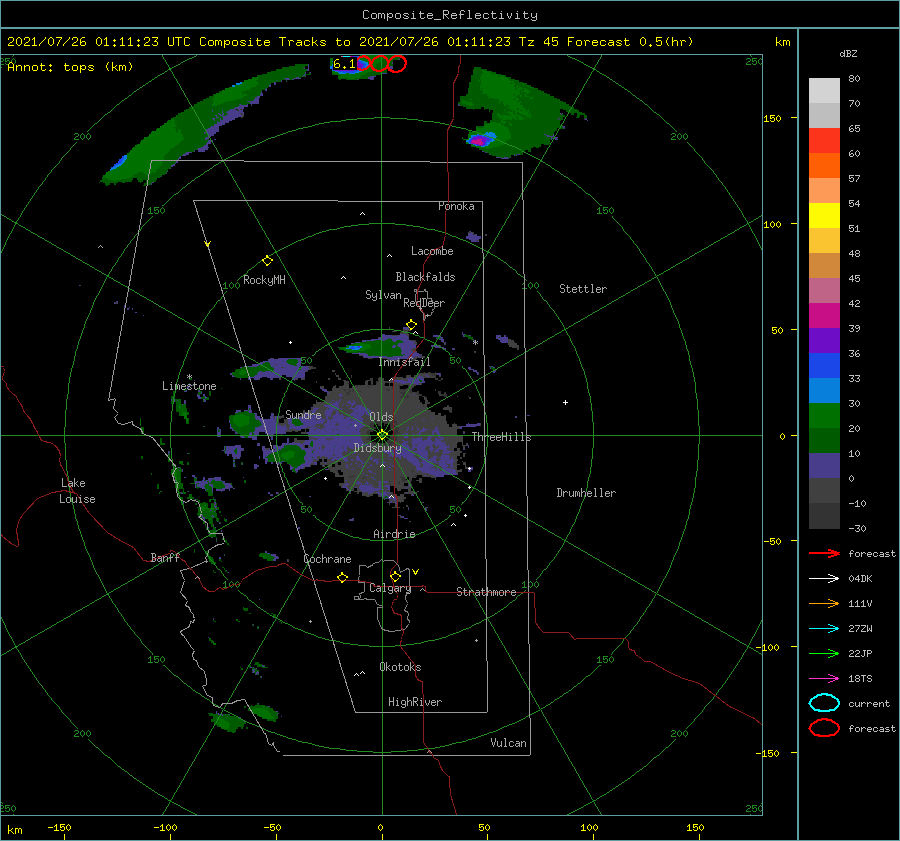Image resolution: width=900 pixels, height=841 pixels.
Task: Click the Banff label
Action: (165, 557)
